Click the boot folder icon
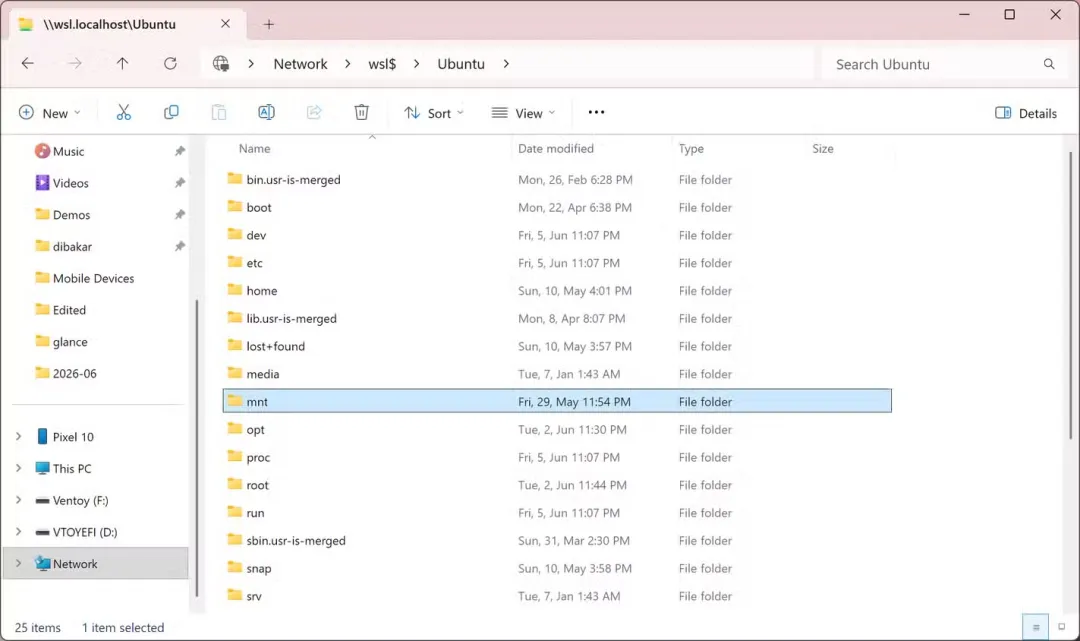Screen dimensions: 1080x641 pyautogui.click(x=235, y=207)
